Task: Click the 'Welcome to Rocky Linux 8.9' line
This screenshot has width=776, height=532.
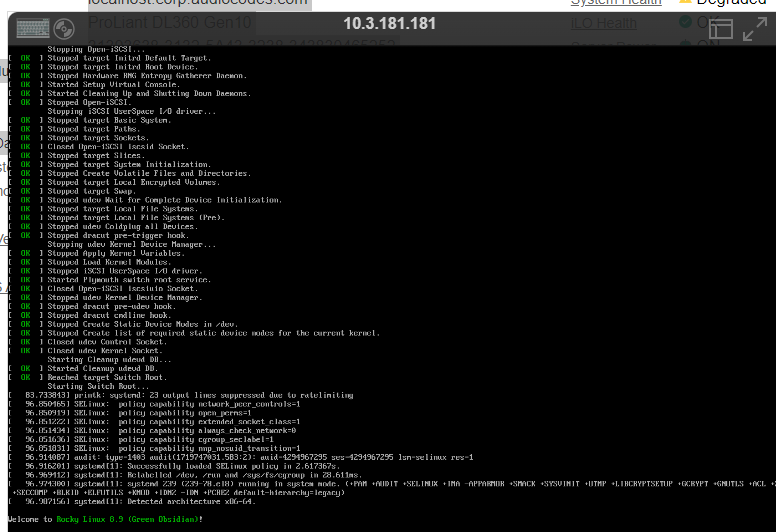Action: (105, 519)
